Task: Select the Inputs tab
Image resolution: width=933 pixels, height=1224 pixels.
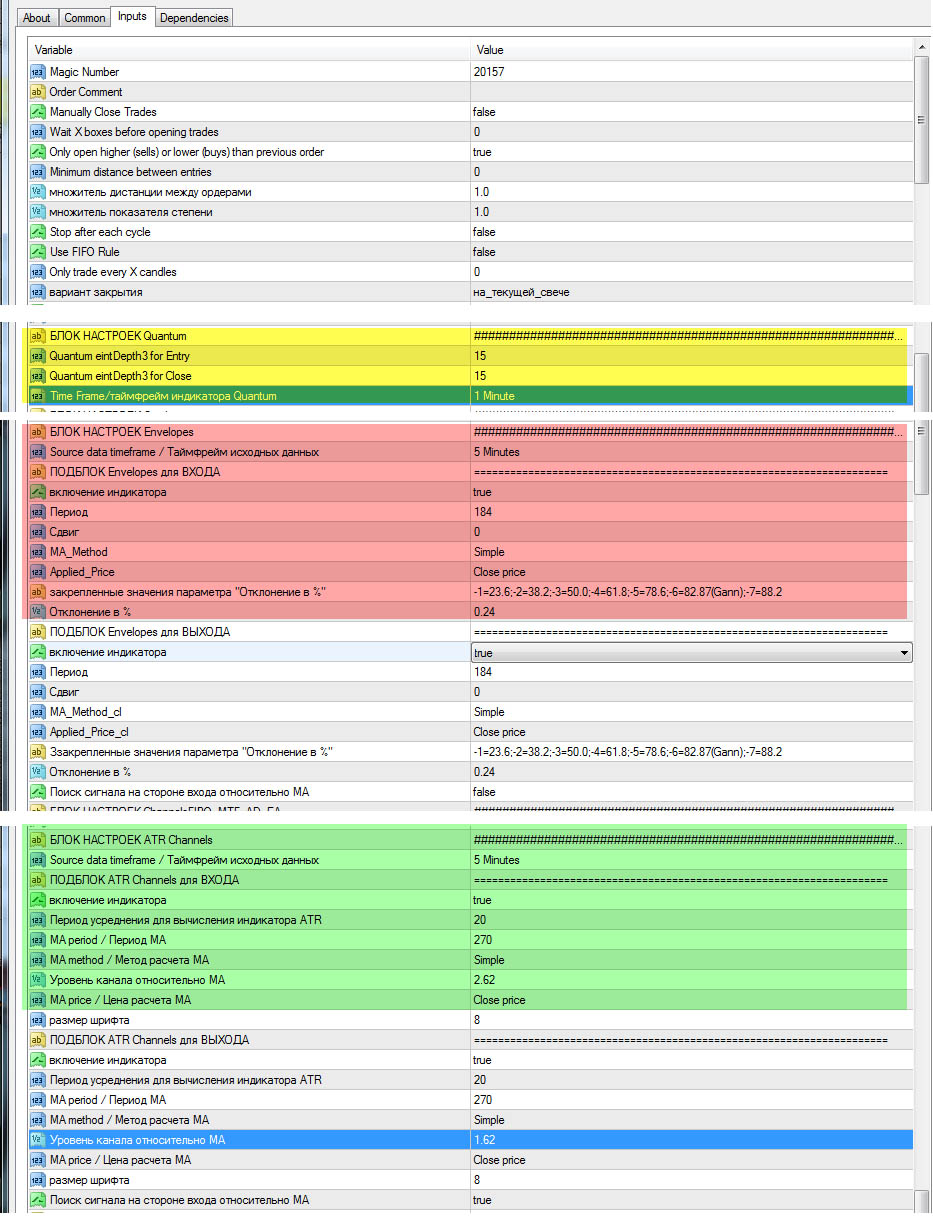Action: point(132,16)
